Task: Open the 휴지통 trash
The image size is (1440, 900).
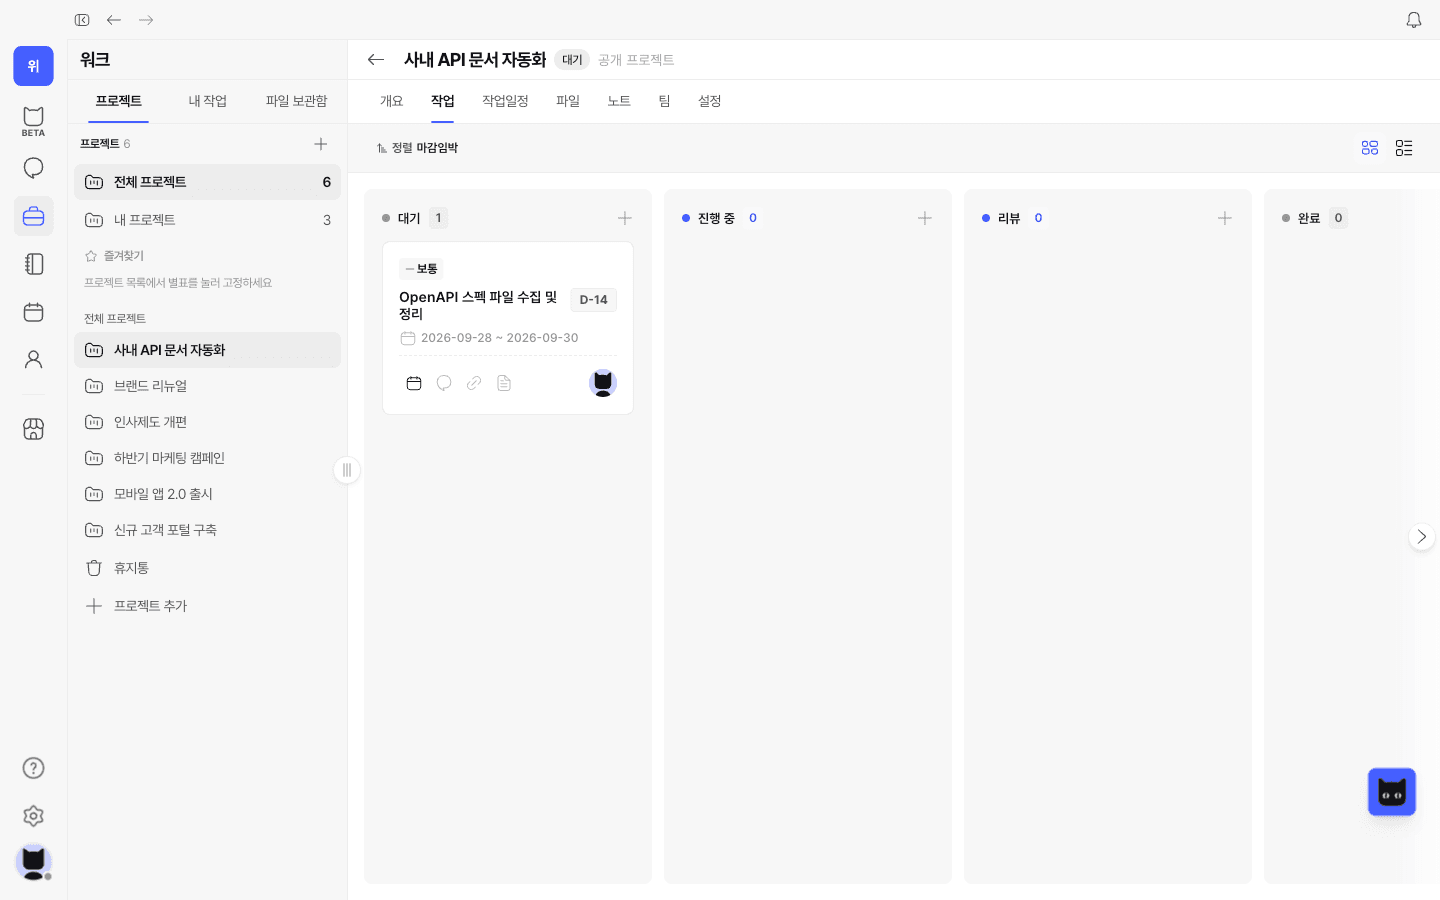Action: tap(207, 568)
